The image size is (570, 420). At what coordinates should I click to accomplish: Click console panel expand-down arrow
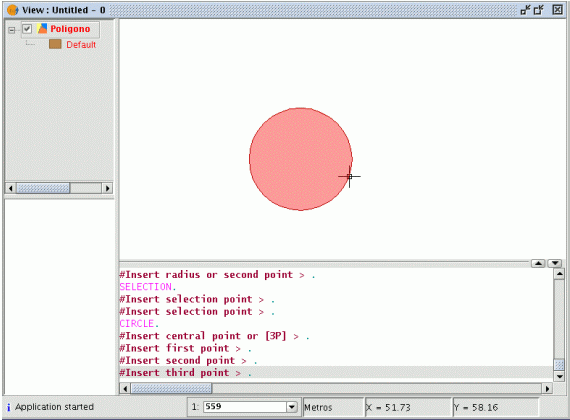click(555, 263)
